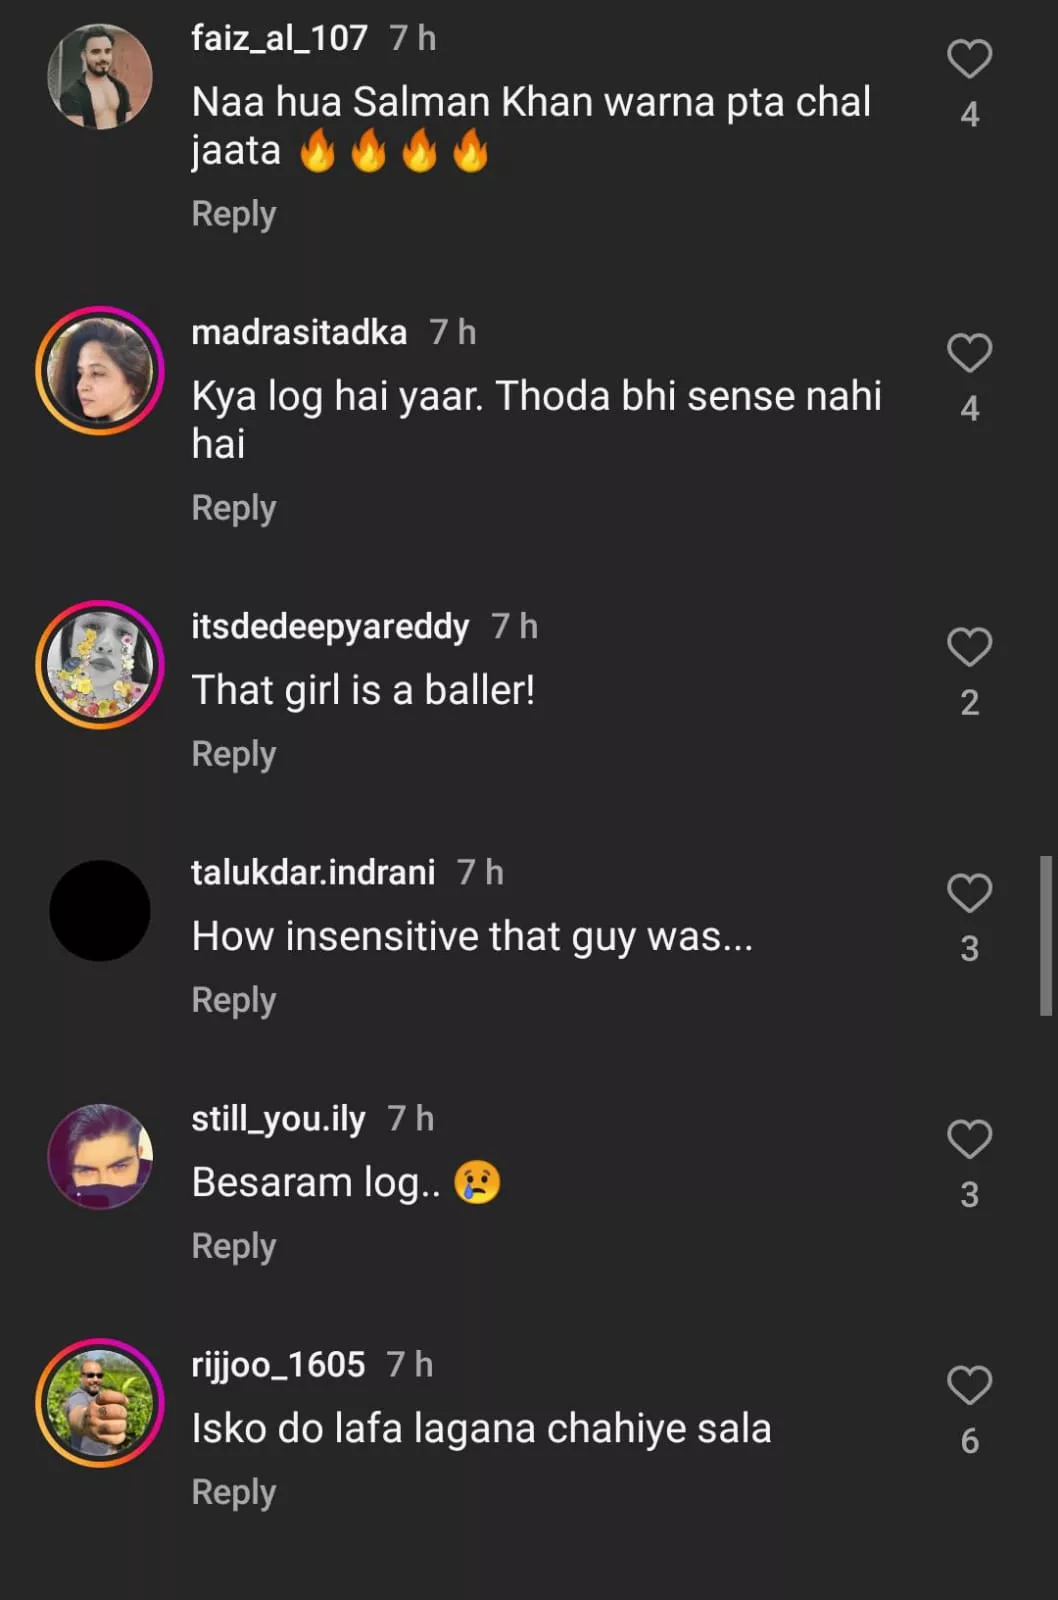
Task: Reply to talukdar.indrani's comment
Action: point(233,1000)
